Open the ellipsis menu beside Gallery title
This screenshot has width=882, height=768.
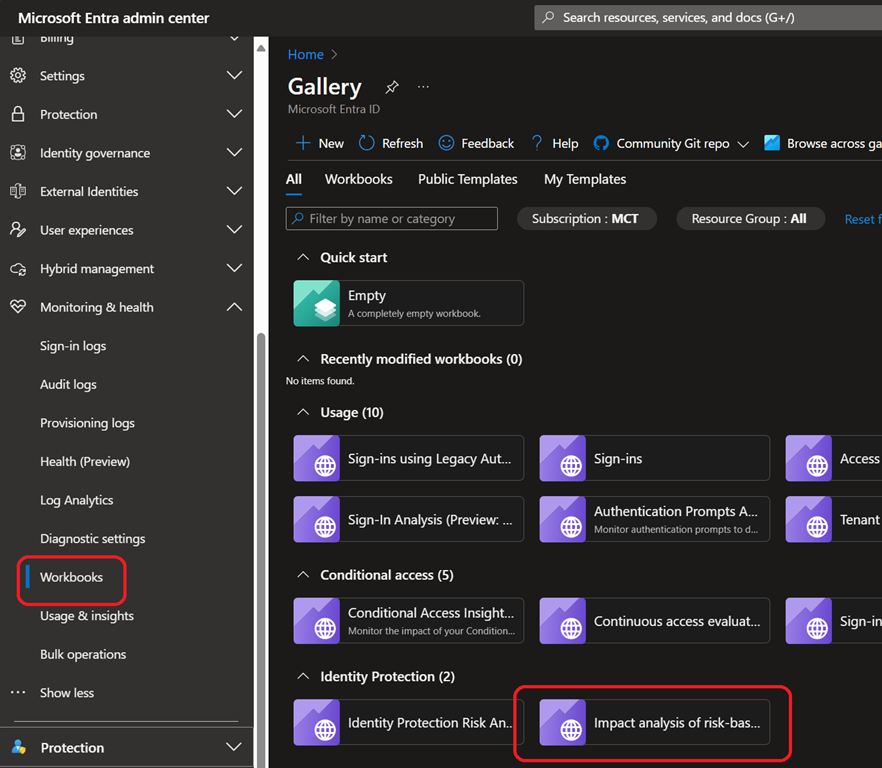pyautogui.click(x=423, y=87)
